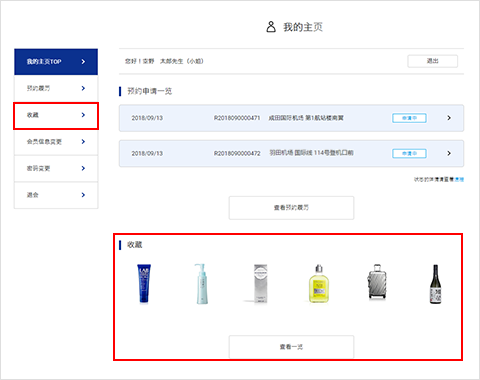Open 预约履历 in the sidebar menu
The image size is (480, 380).
click(56, 88)
